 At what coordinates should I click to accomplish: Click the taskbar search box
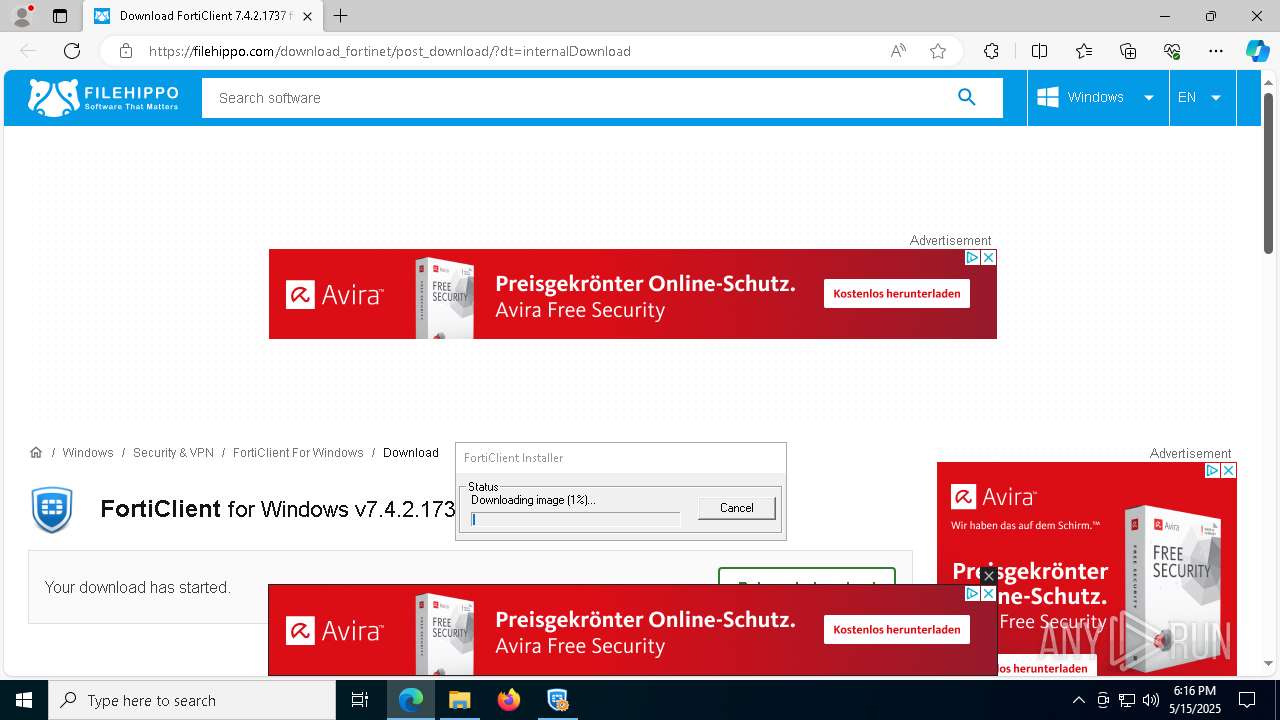pos(192,700)
